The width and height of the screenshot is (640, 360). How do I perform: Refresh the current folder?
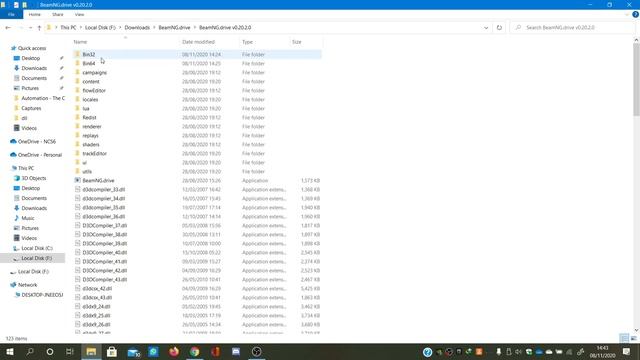[499, 28]
